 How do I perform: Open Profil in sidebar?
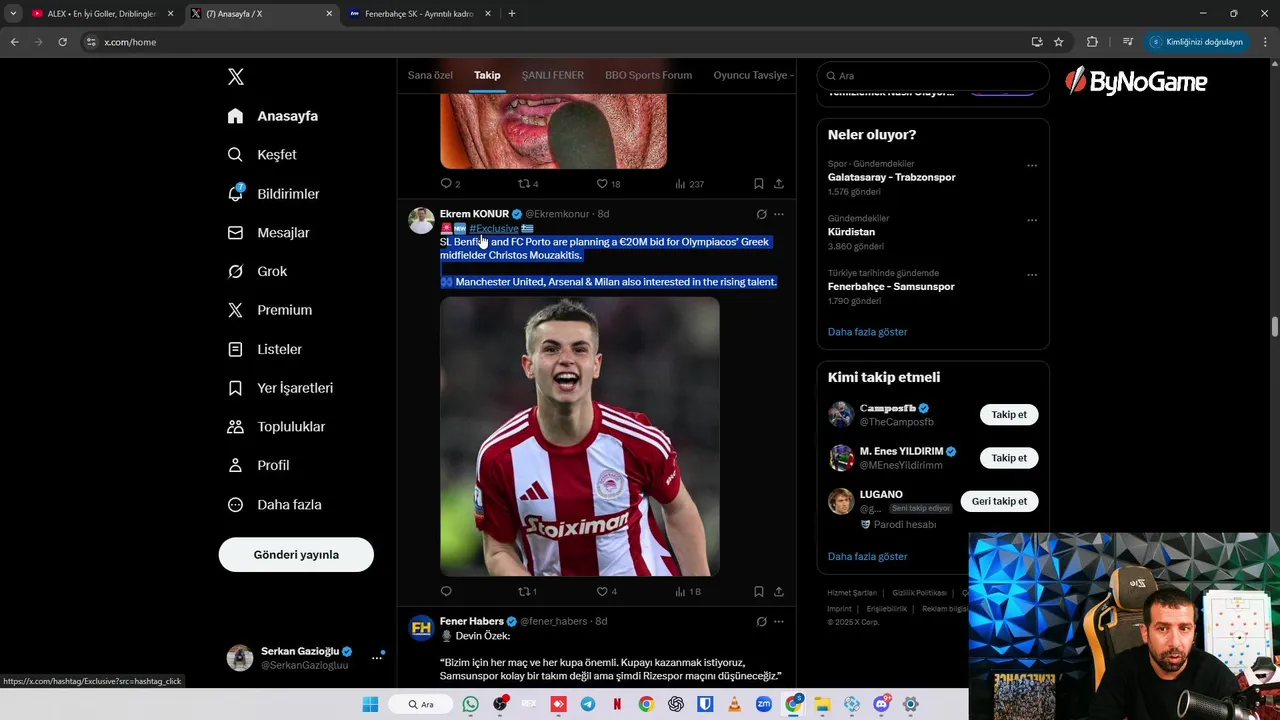tap(258, 466)
